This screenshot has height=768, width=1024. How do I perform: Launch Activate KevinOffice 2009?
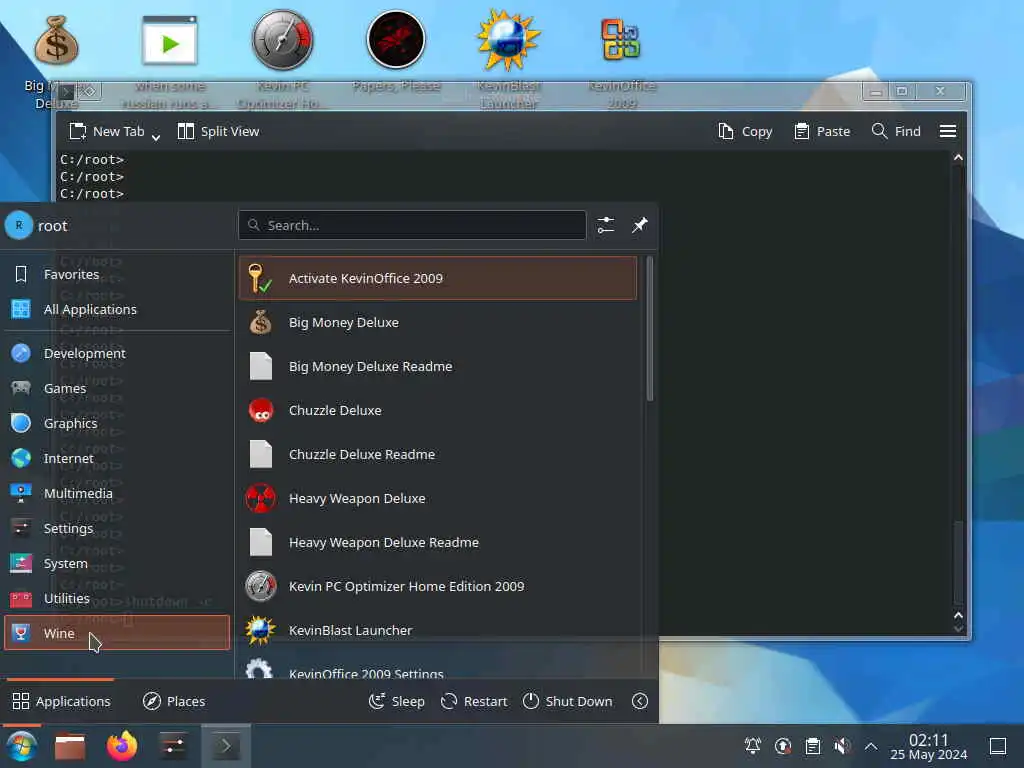click(438, 278)
